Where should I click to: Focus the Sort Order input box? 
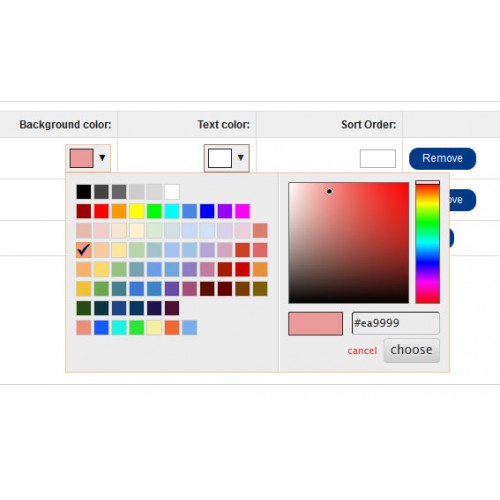(378, 159)
